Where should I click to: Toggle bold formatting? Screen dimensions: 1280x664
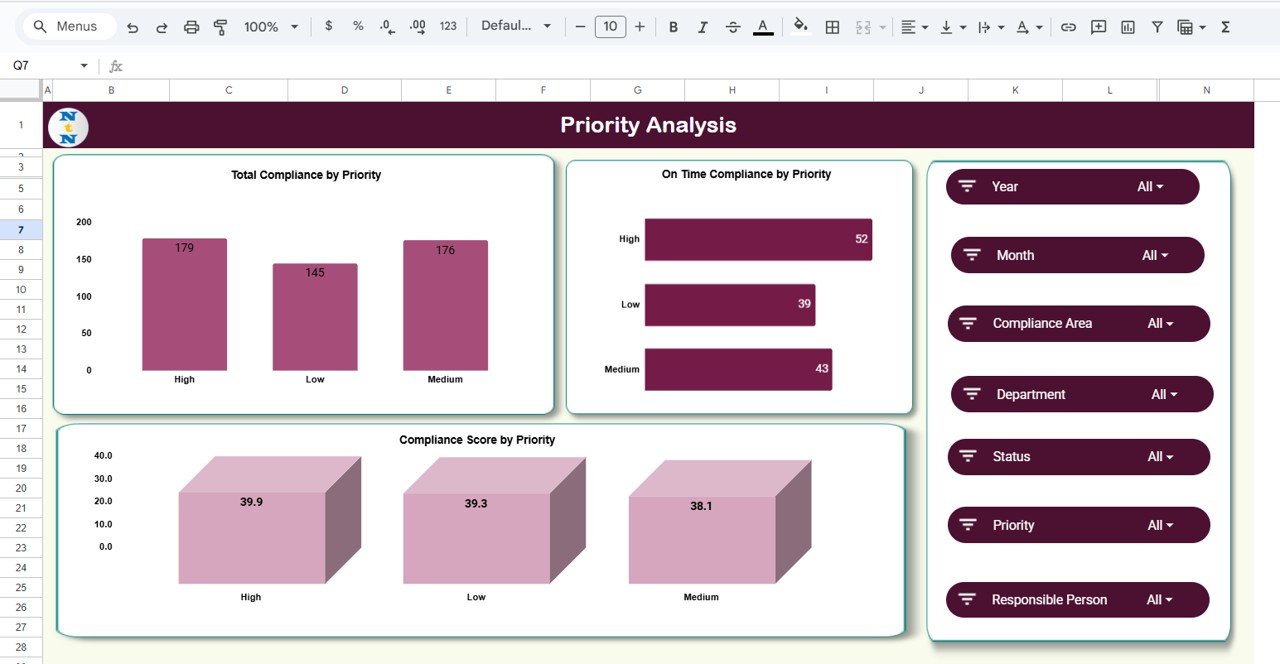673,27
